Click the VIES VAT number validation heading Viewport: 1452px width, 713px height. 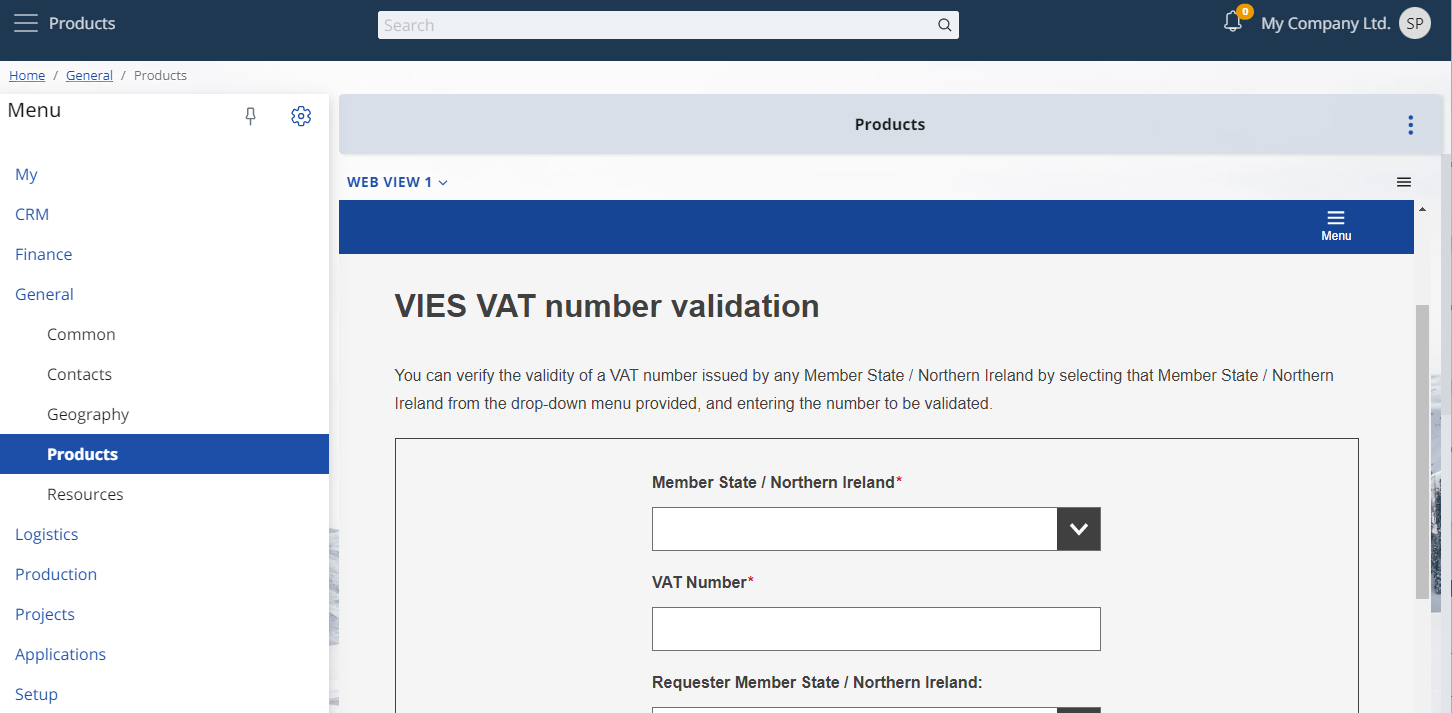tap(607, 306)
